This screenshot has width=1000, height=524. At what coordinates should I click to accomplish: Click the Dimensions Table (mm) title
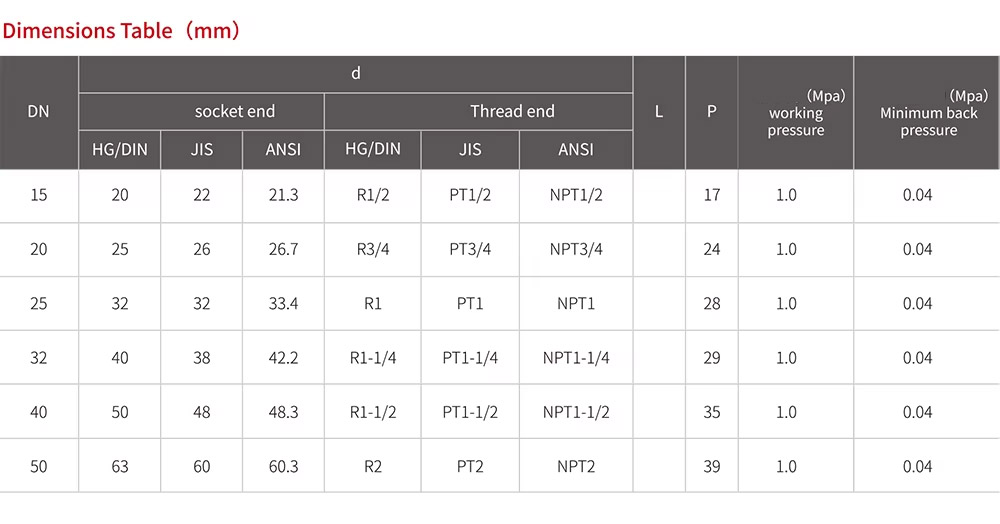pos(121,31)
